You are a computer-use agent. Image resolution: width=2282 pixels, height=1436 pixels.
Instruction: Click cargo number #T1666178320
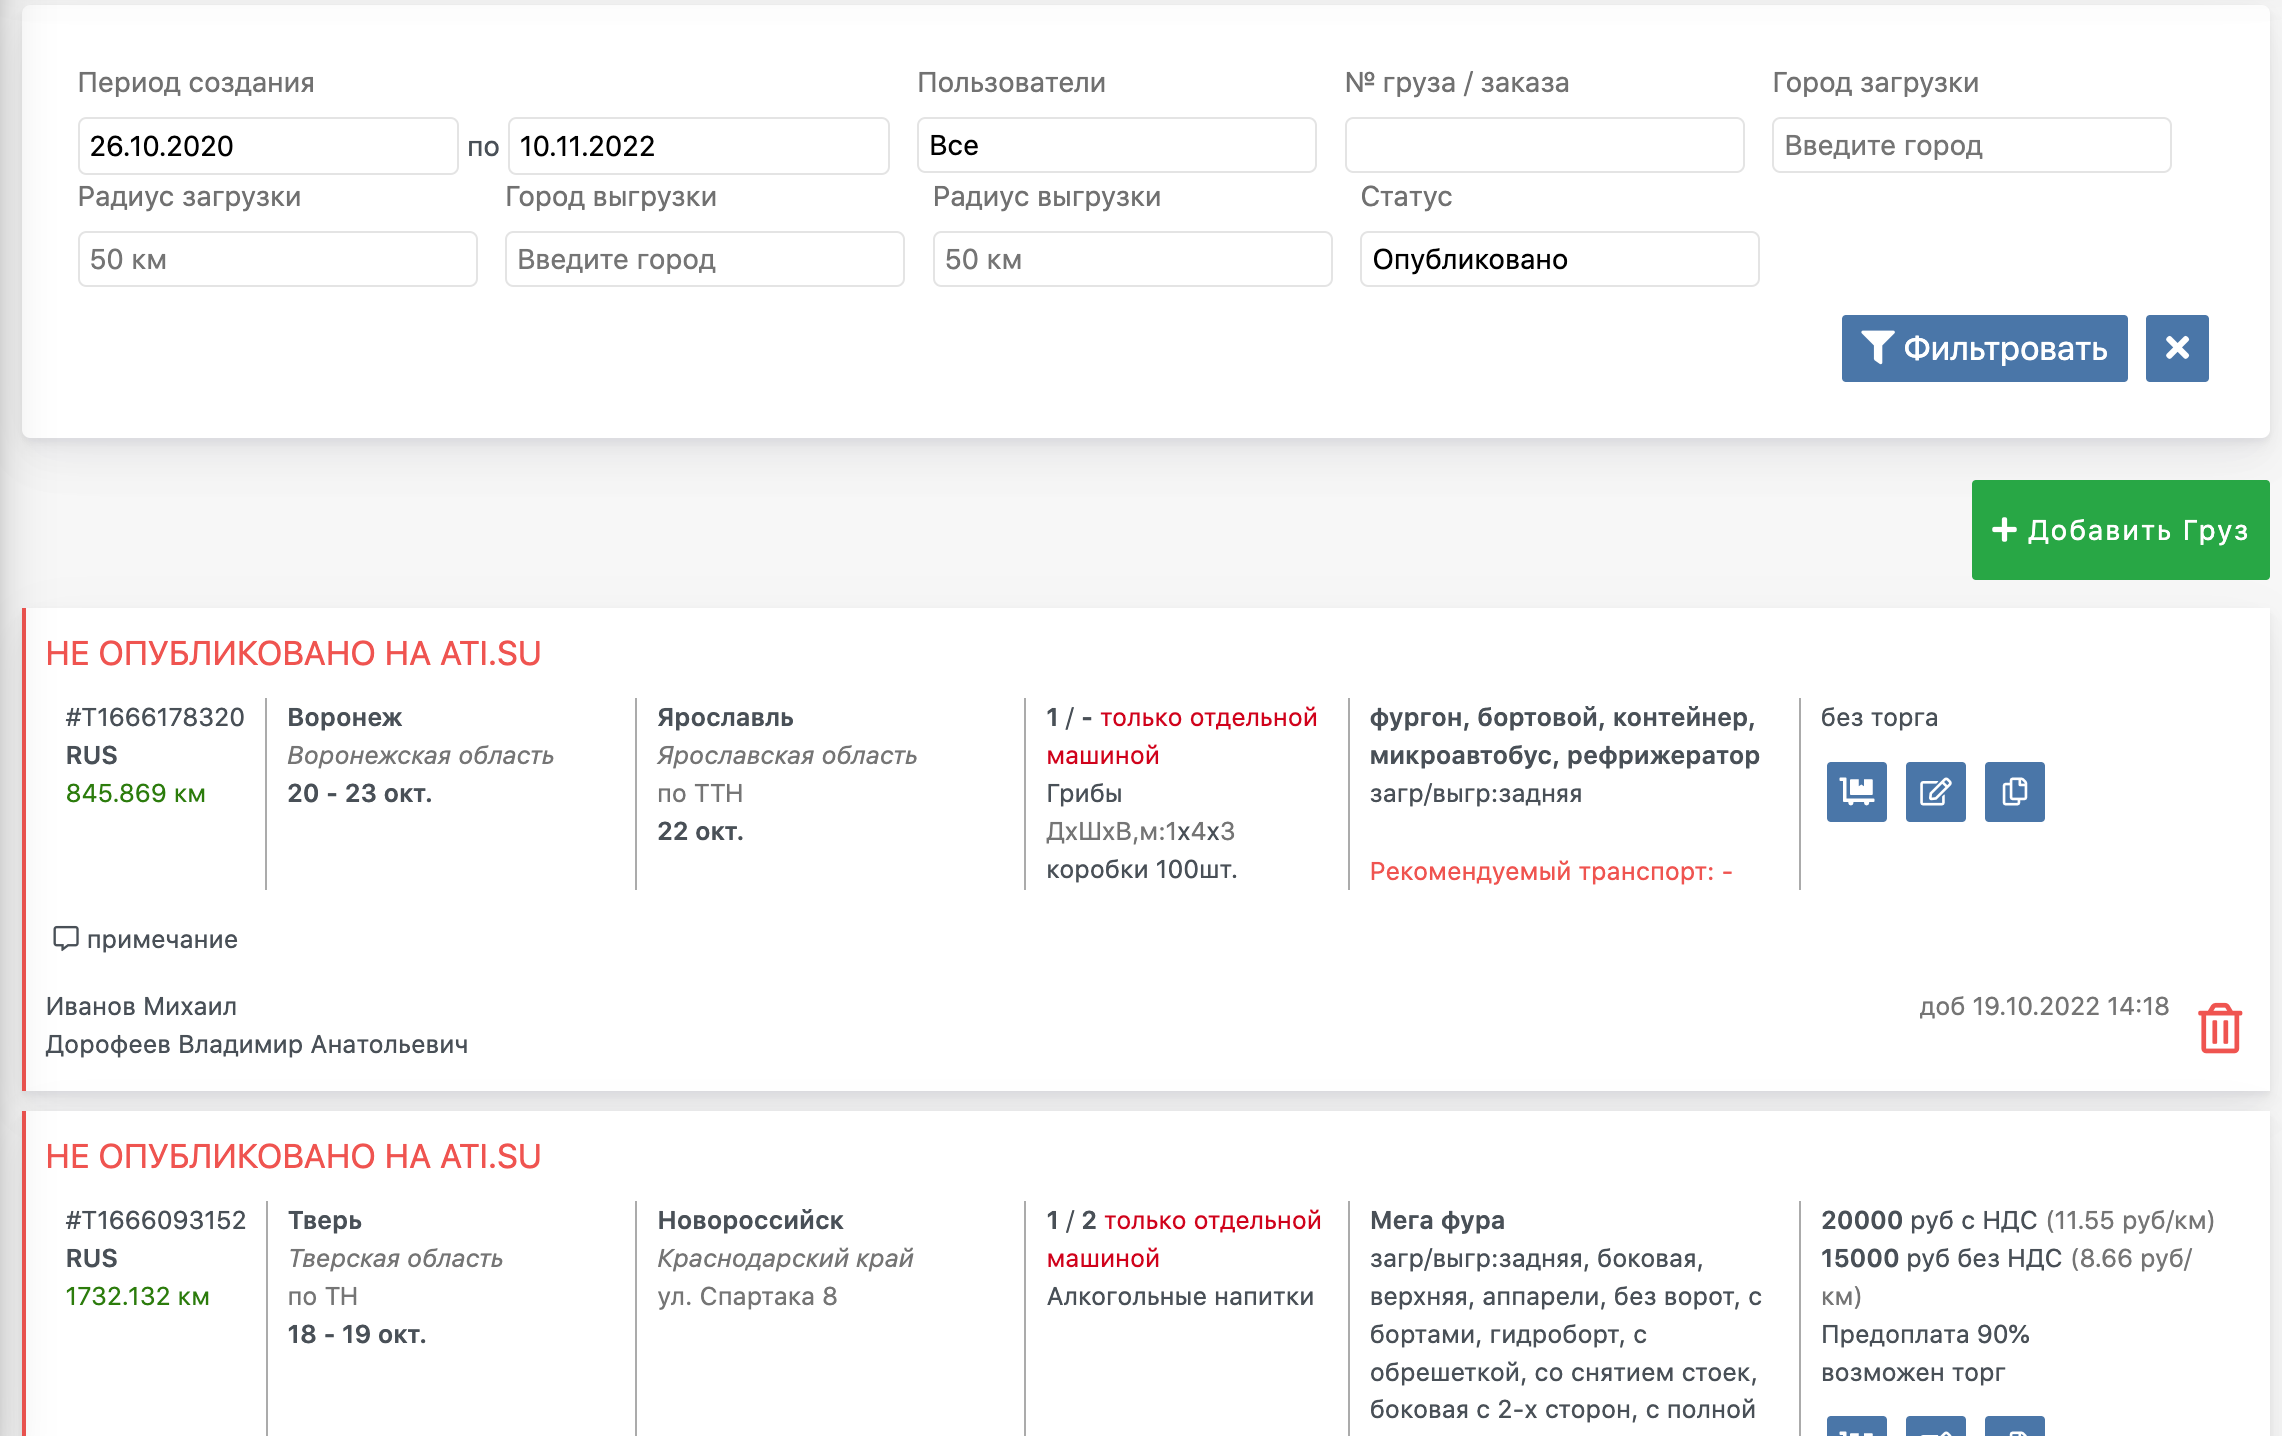click(x=155, y=717)
